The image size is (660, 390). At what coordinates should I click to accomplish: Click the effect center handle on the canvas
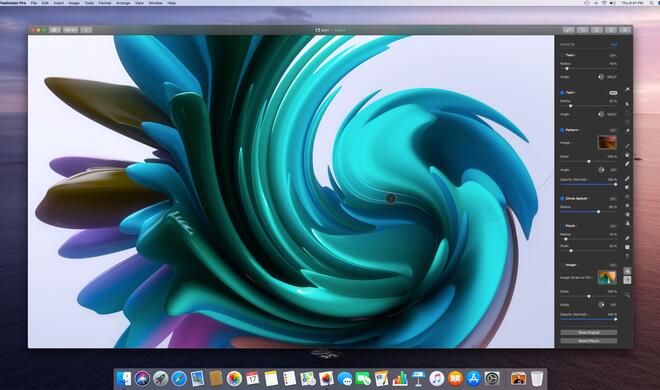(391, 198)
